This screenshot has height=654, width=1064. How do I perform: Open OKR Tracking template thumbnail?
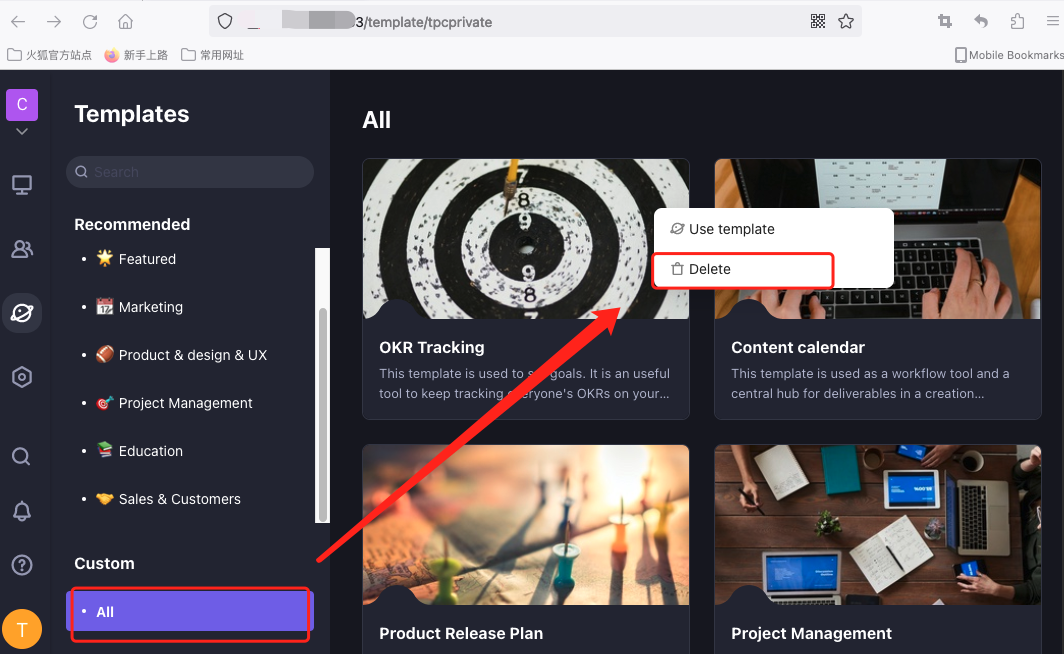[526, 239]
